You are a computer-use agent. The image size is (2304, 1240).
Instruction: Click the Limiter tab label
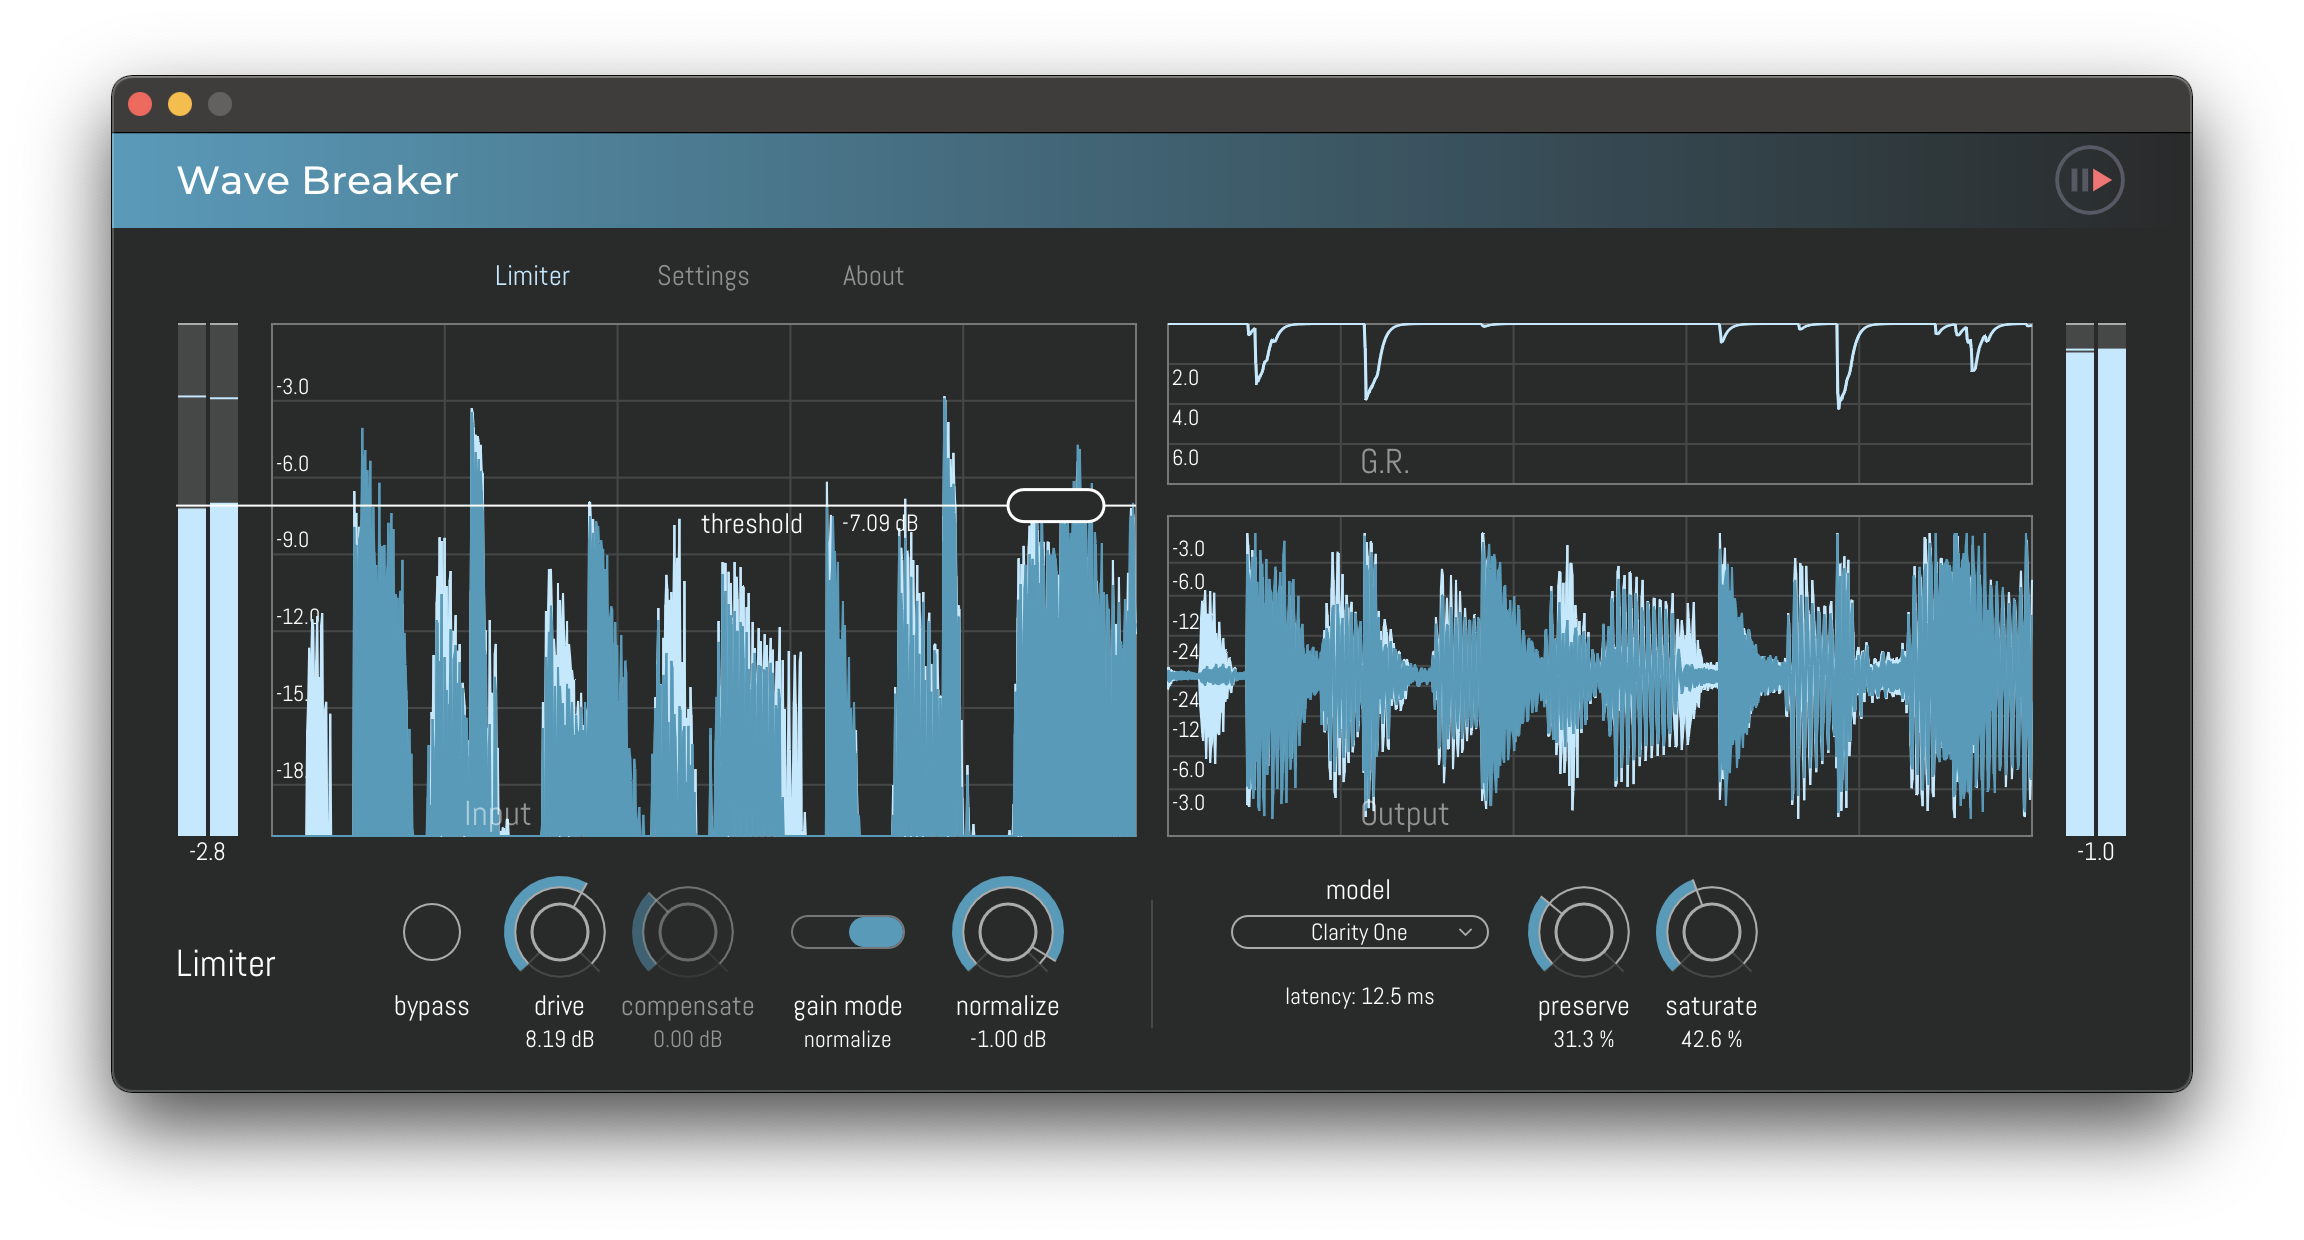point(532,275)
